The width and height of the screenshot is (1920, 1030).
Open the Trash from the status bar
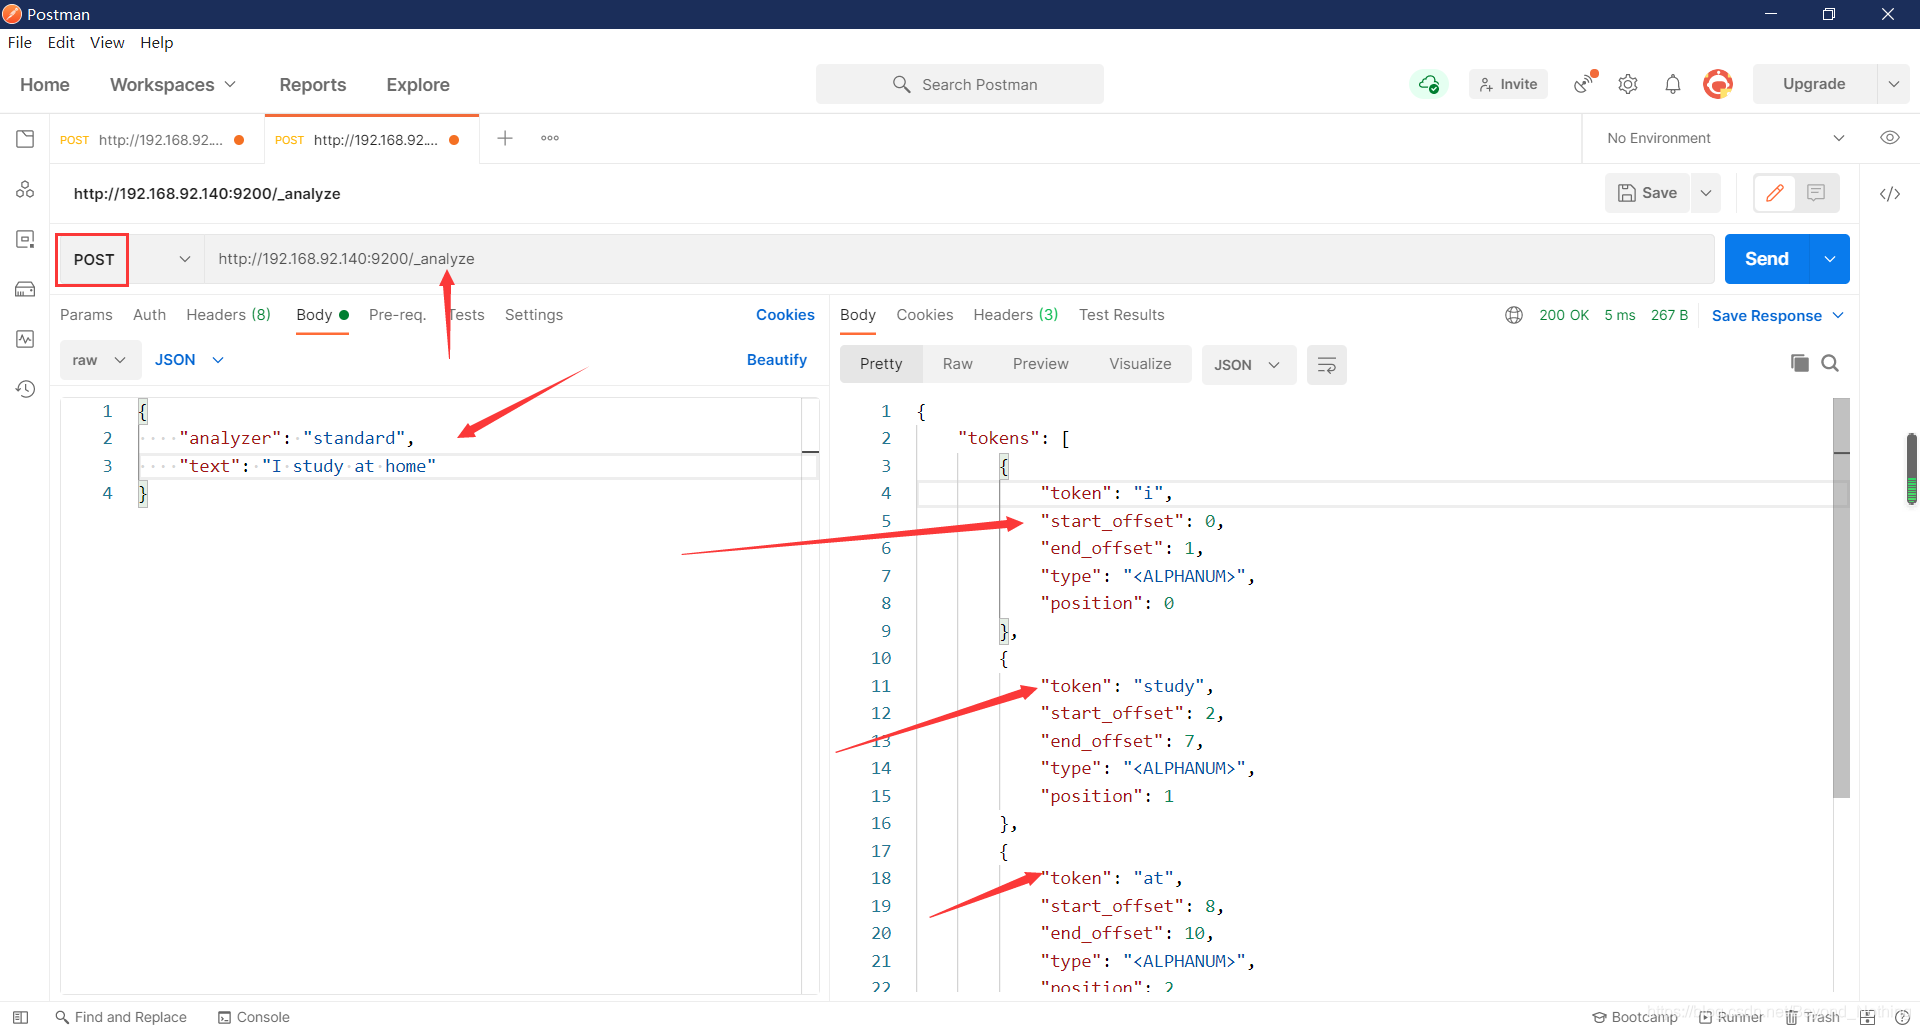[x=1813, y=1017]
